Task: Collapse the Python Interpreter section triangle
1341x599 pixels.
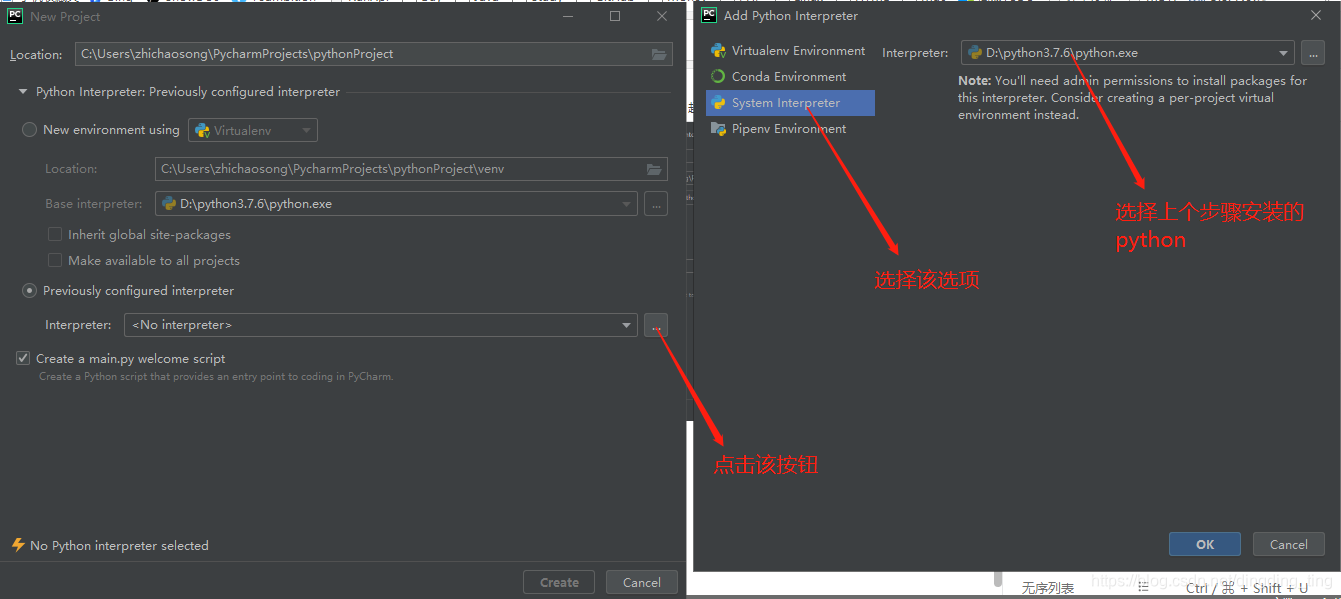Action: pos(23,92)
